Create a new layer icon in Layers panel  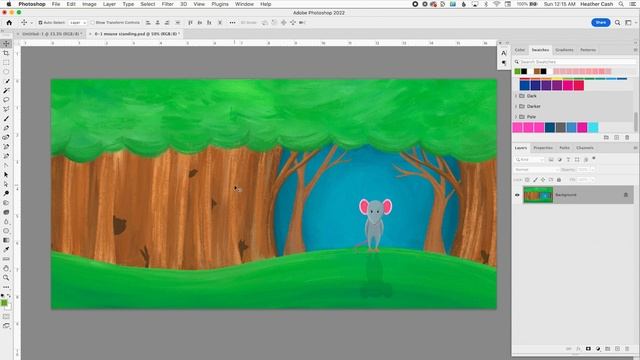[617, 349]
